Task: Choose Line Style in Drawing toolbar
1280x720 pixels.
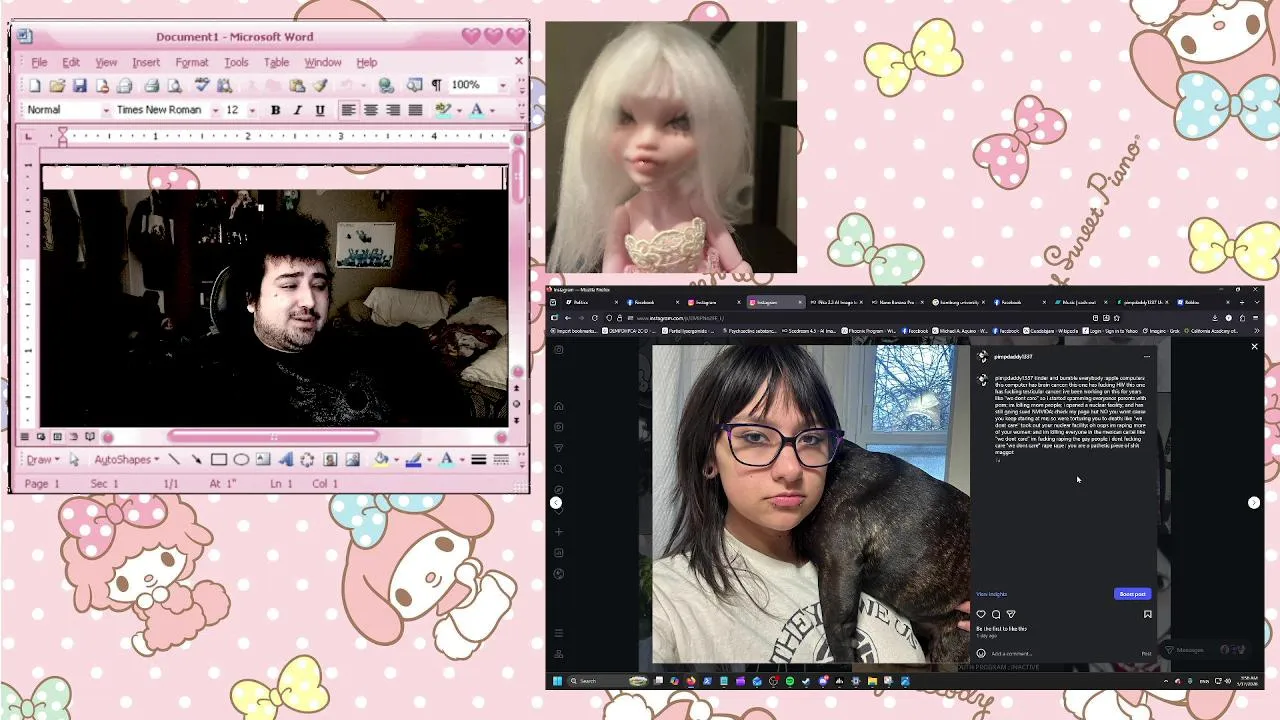Action: click(x=479, y=460)
